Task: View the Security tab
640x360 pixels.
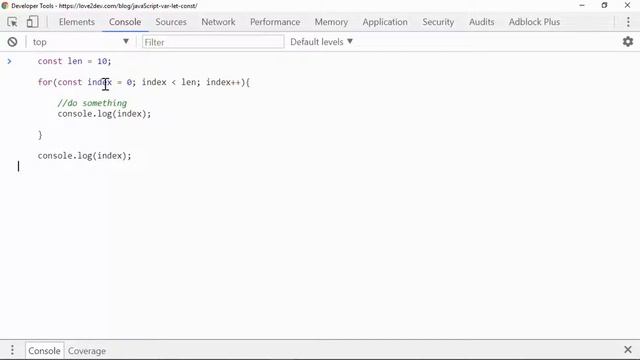Action: pyautogui.click(x=438, y=22)
